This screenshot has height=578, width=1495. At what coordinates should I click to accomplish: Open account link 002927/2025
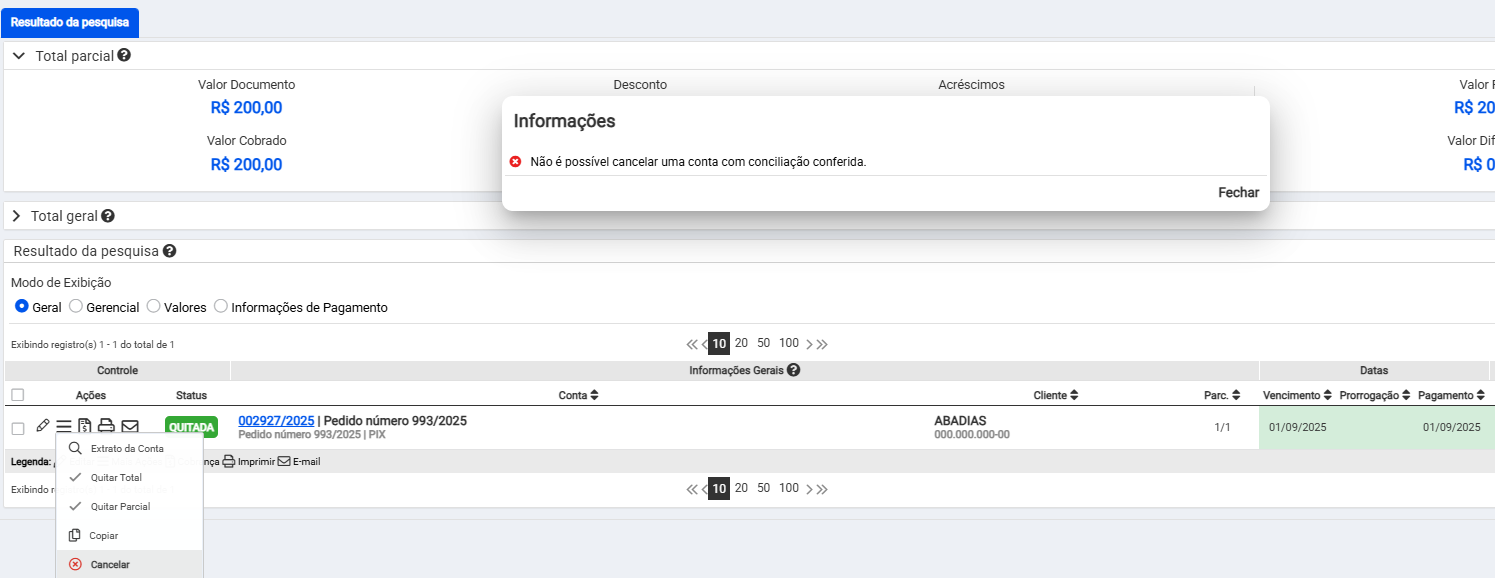[276, 420]
